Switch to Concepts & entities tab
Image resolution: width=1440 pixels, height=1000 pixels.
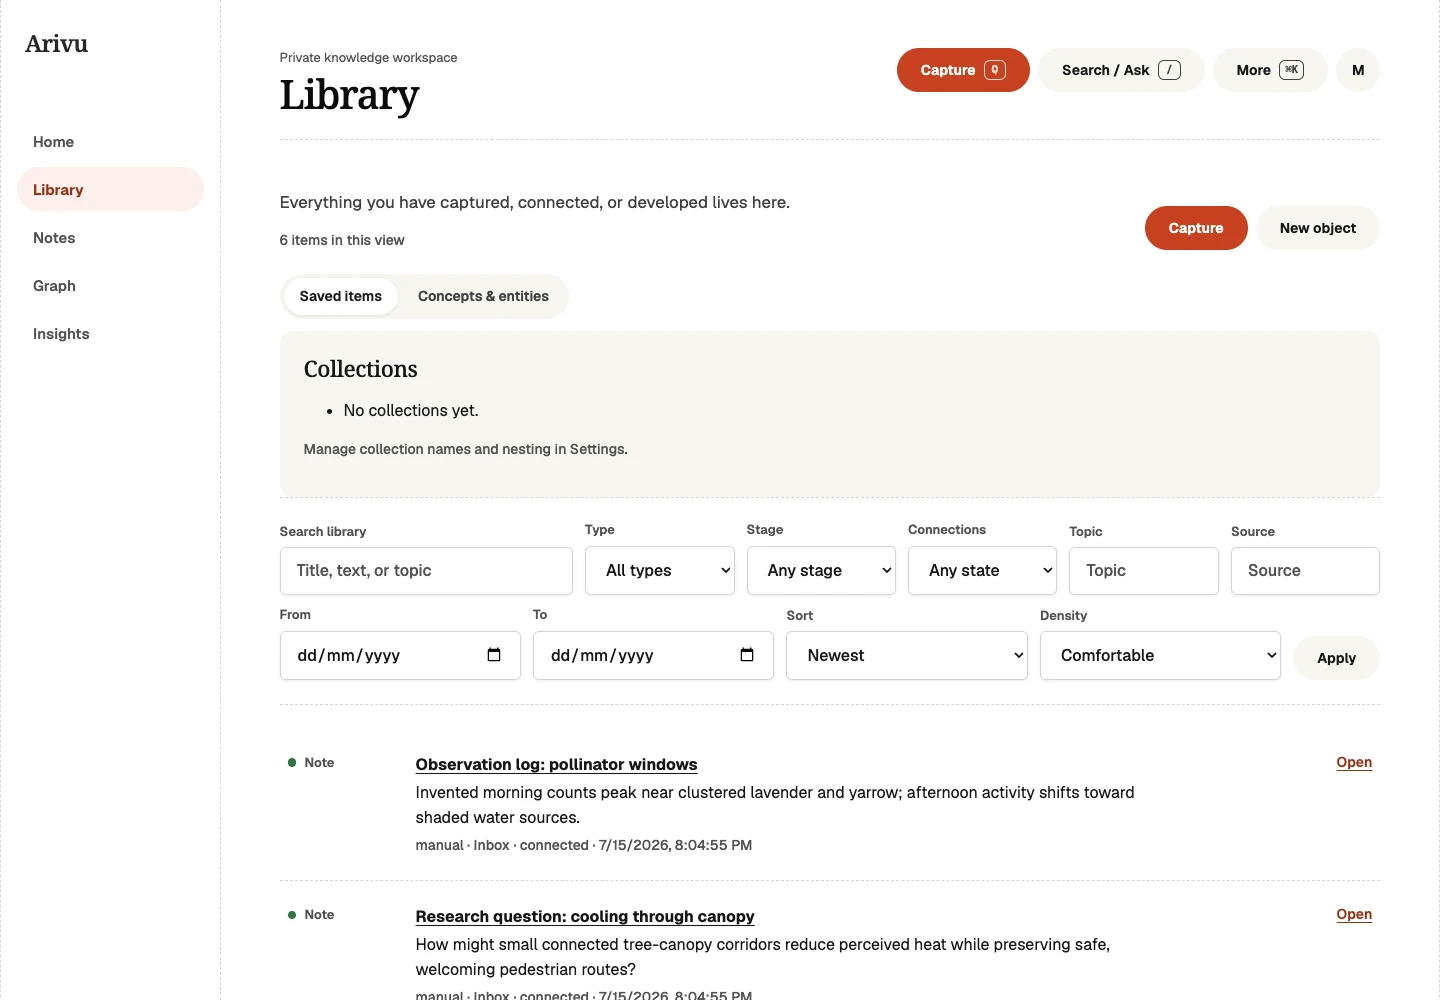click(x=483, y=297)
